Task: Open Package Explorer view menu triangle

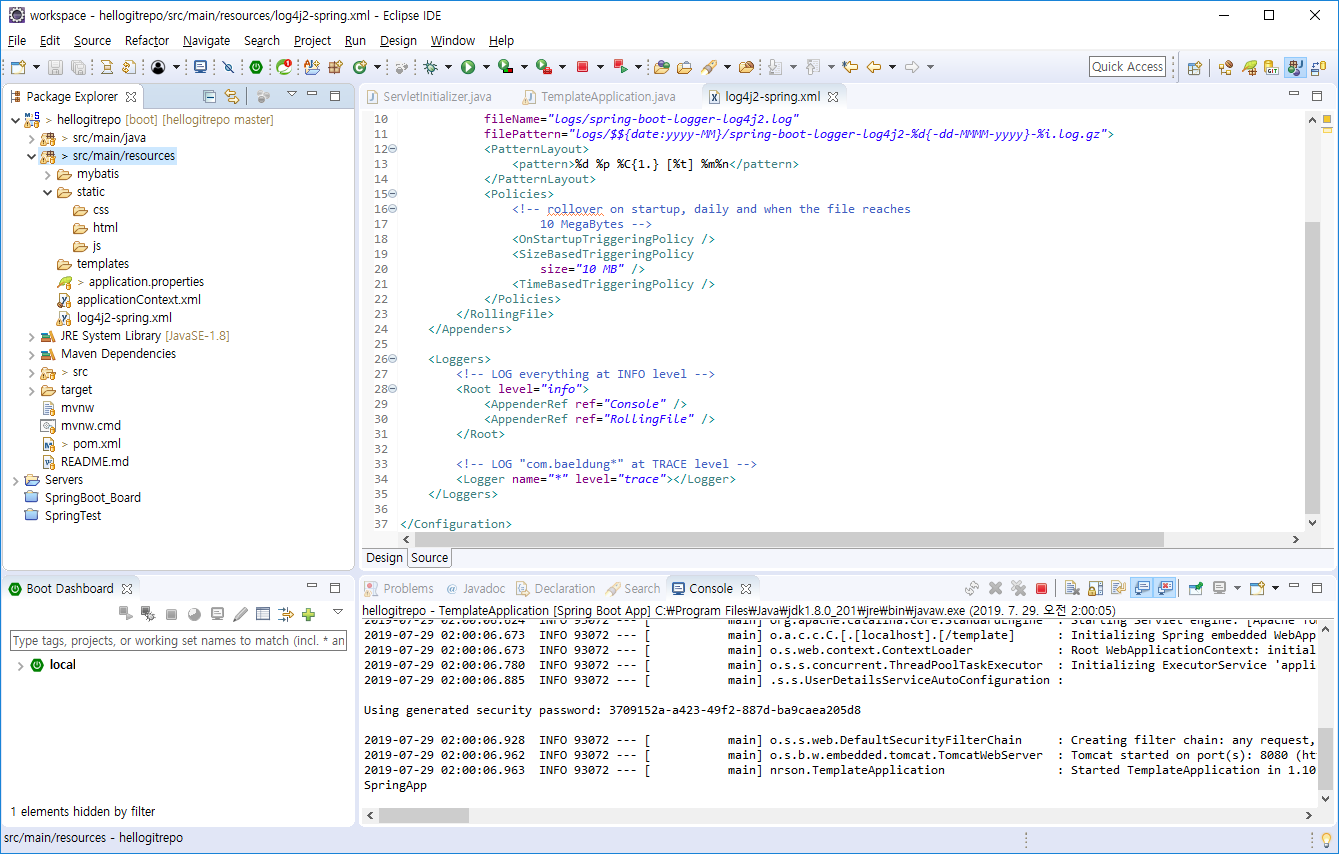Action: pyautogui.click(x=292, y=94)
